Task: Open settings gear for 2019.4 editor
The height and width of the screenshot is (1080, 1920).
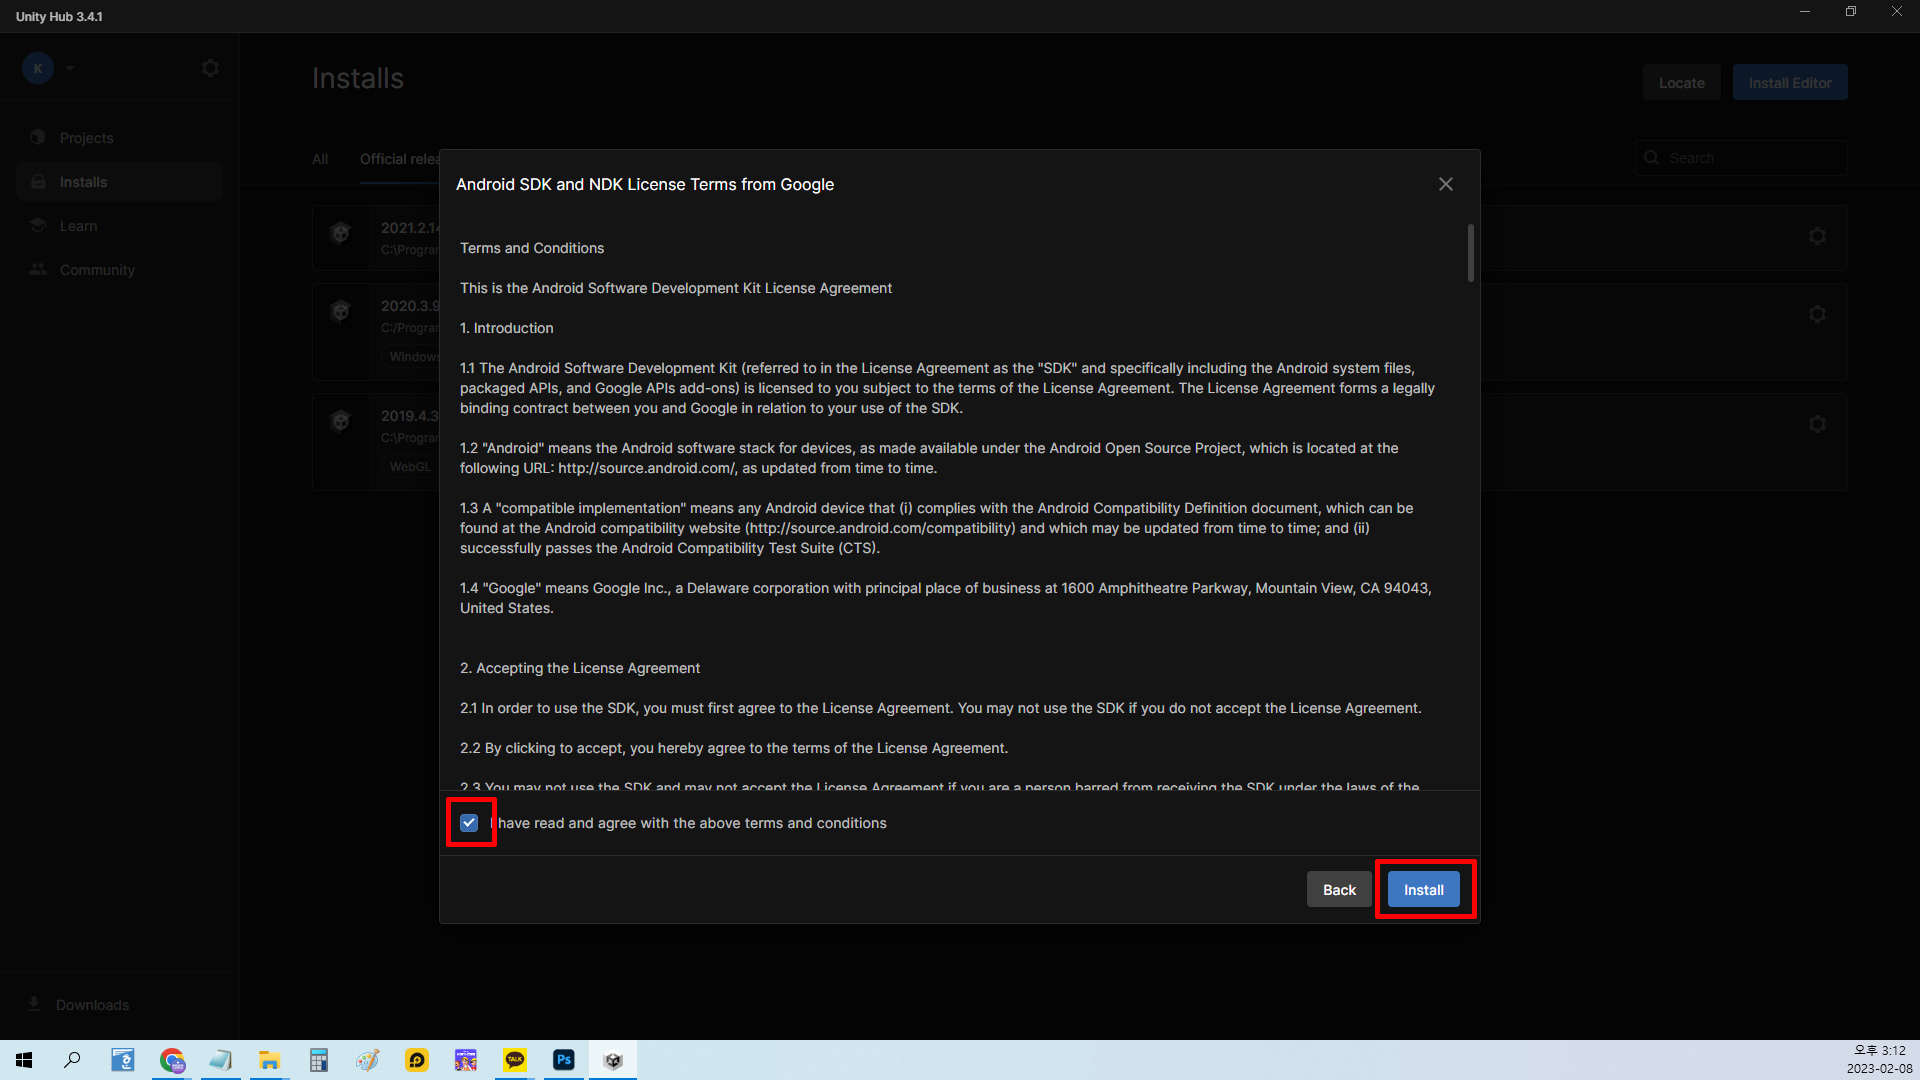Action: (1817, 425)
